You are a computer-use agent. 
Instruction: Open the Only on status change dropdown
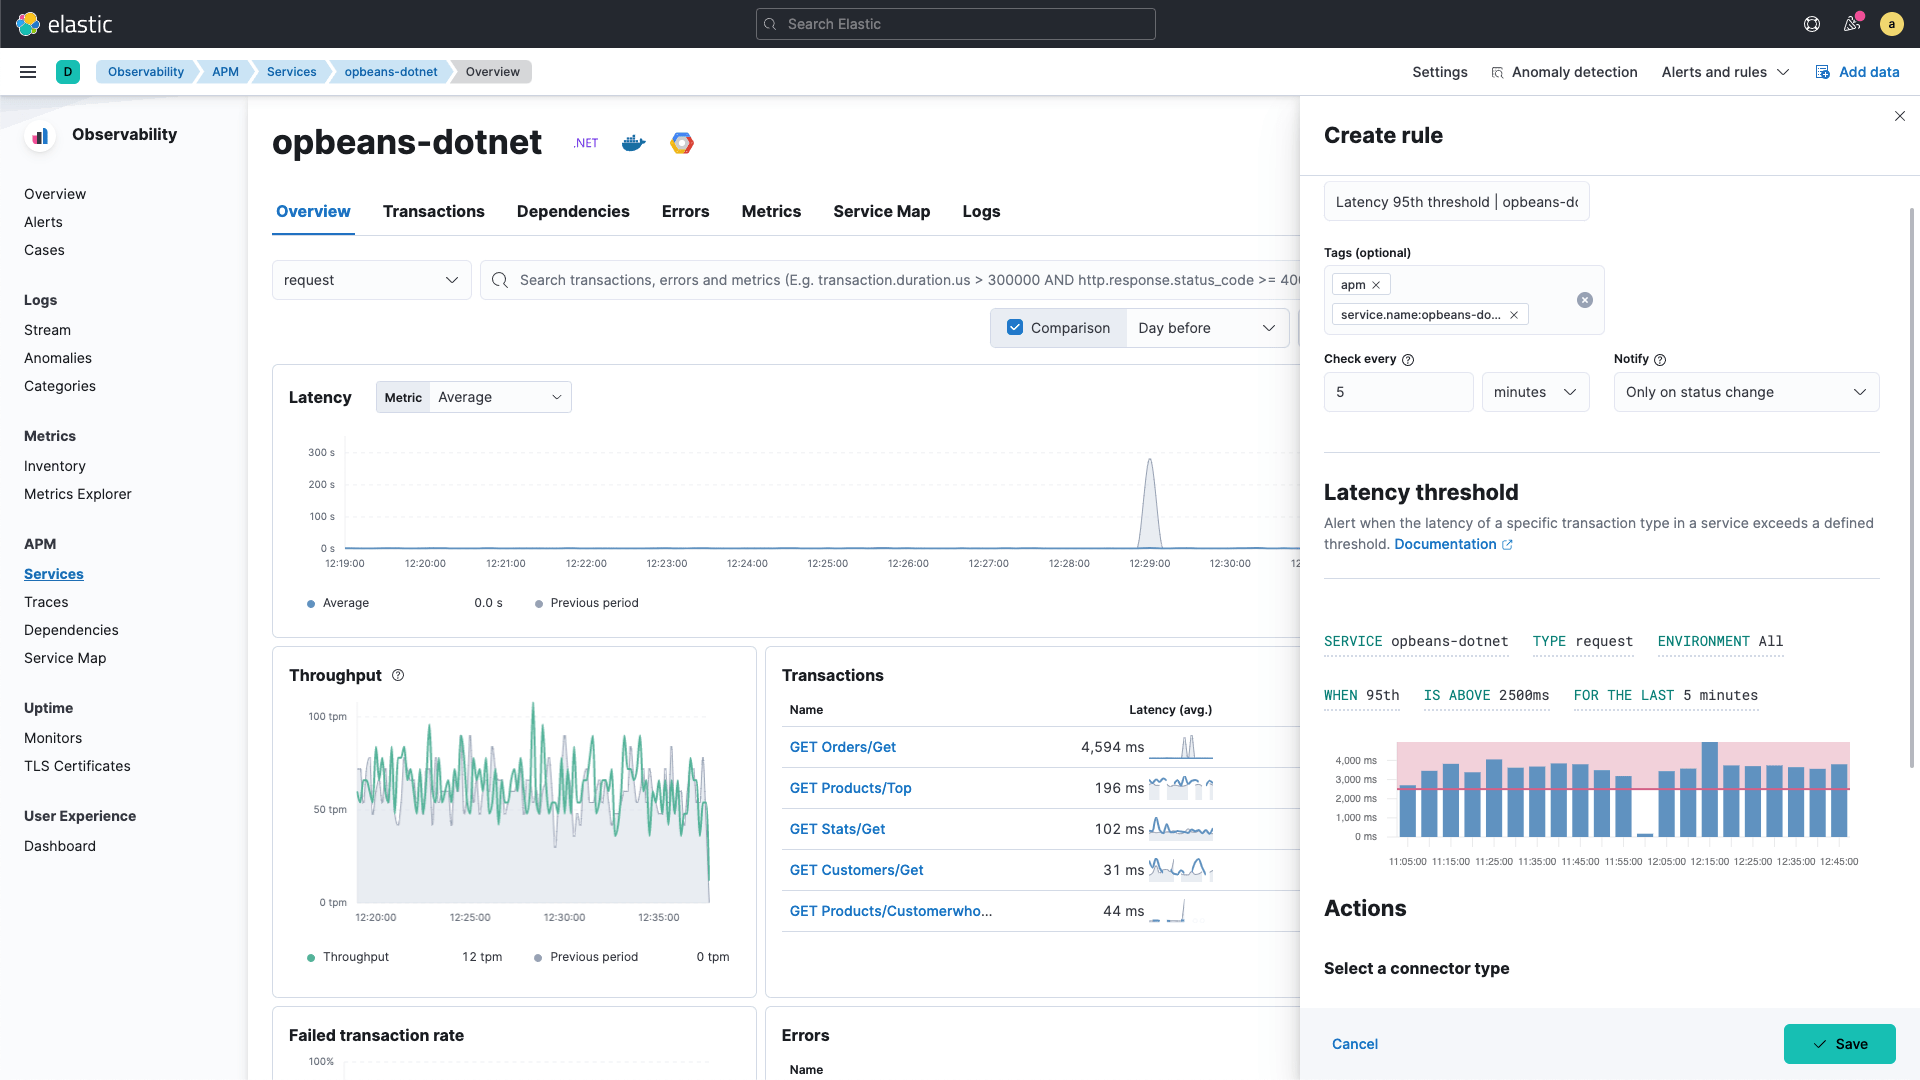coord(1746,392)
